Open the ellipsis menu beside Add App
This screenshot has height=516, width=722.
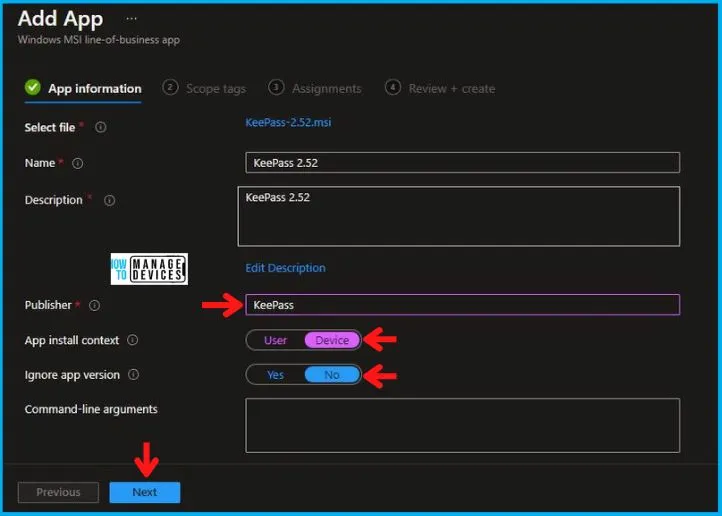coord(131,19)
